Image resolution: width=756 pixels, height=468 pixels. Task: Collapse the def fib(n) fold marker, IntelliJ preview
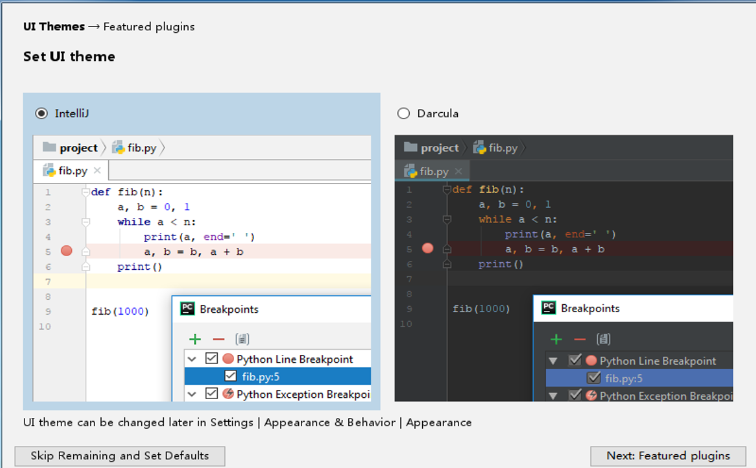86,192
